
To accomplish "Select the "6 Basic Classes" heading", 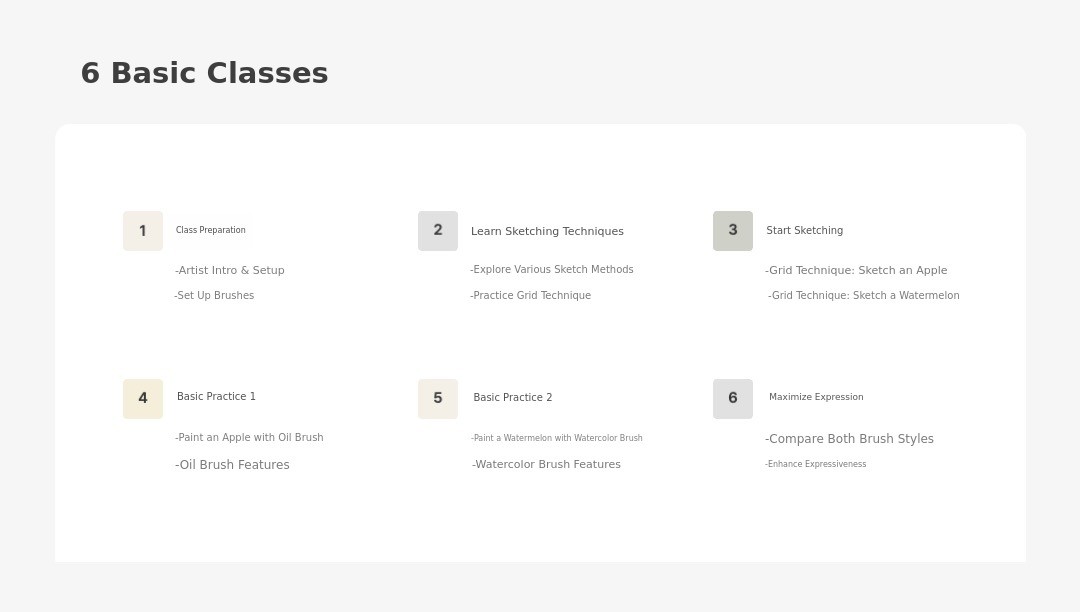I will pyautogui.click(x=204, y=73).
